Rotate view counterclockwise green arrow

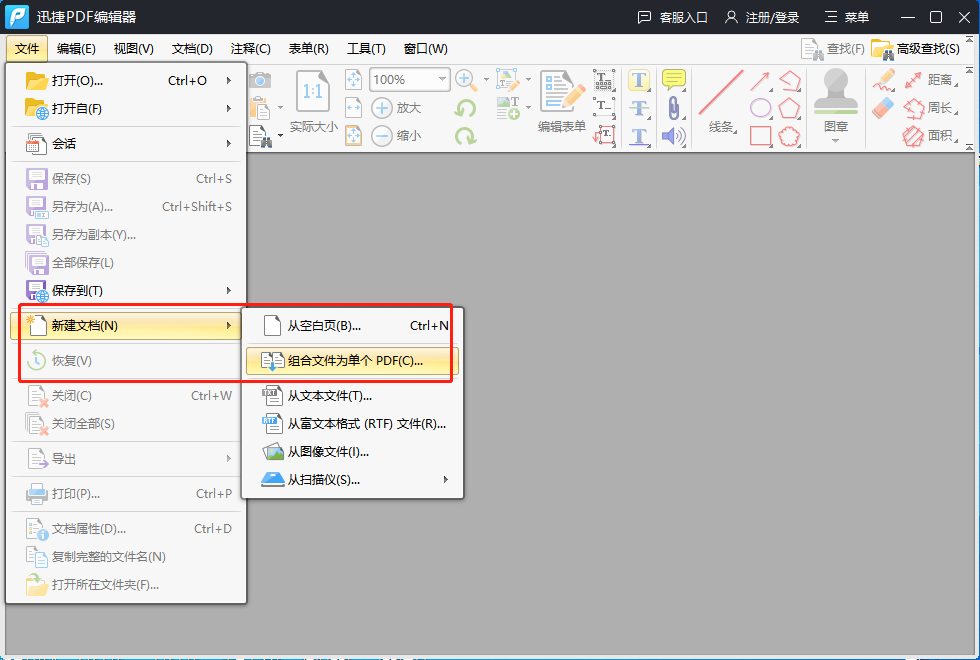[x=466, y=108]
